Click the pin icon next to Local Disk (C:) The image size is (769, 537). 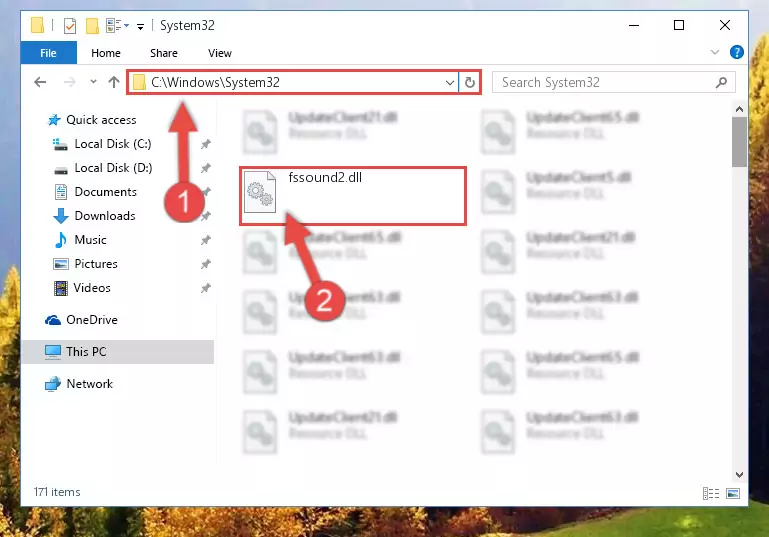[205, 144]
